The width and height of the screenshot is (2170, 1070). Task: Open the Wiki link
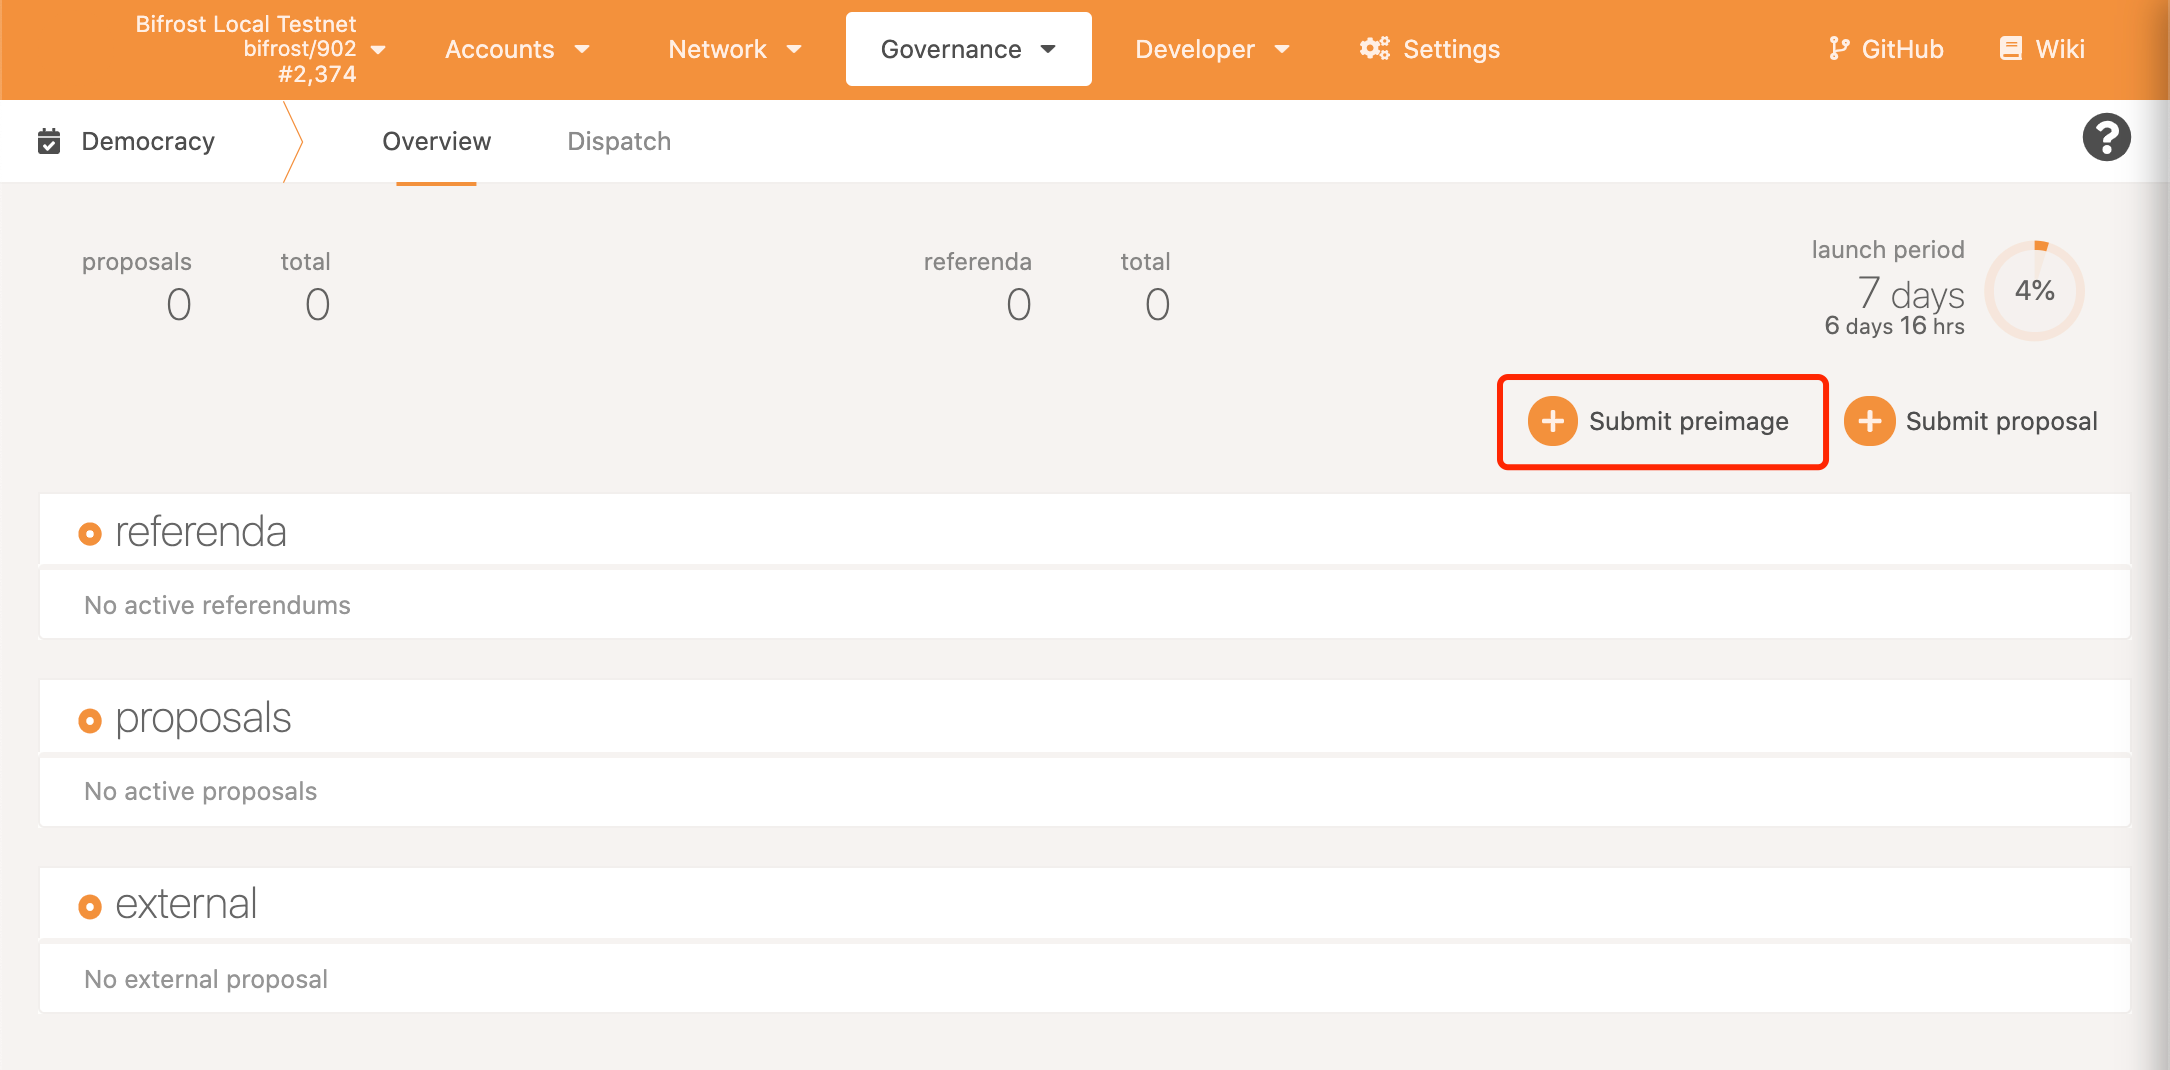click(x=2042, y=49)
